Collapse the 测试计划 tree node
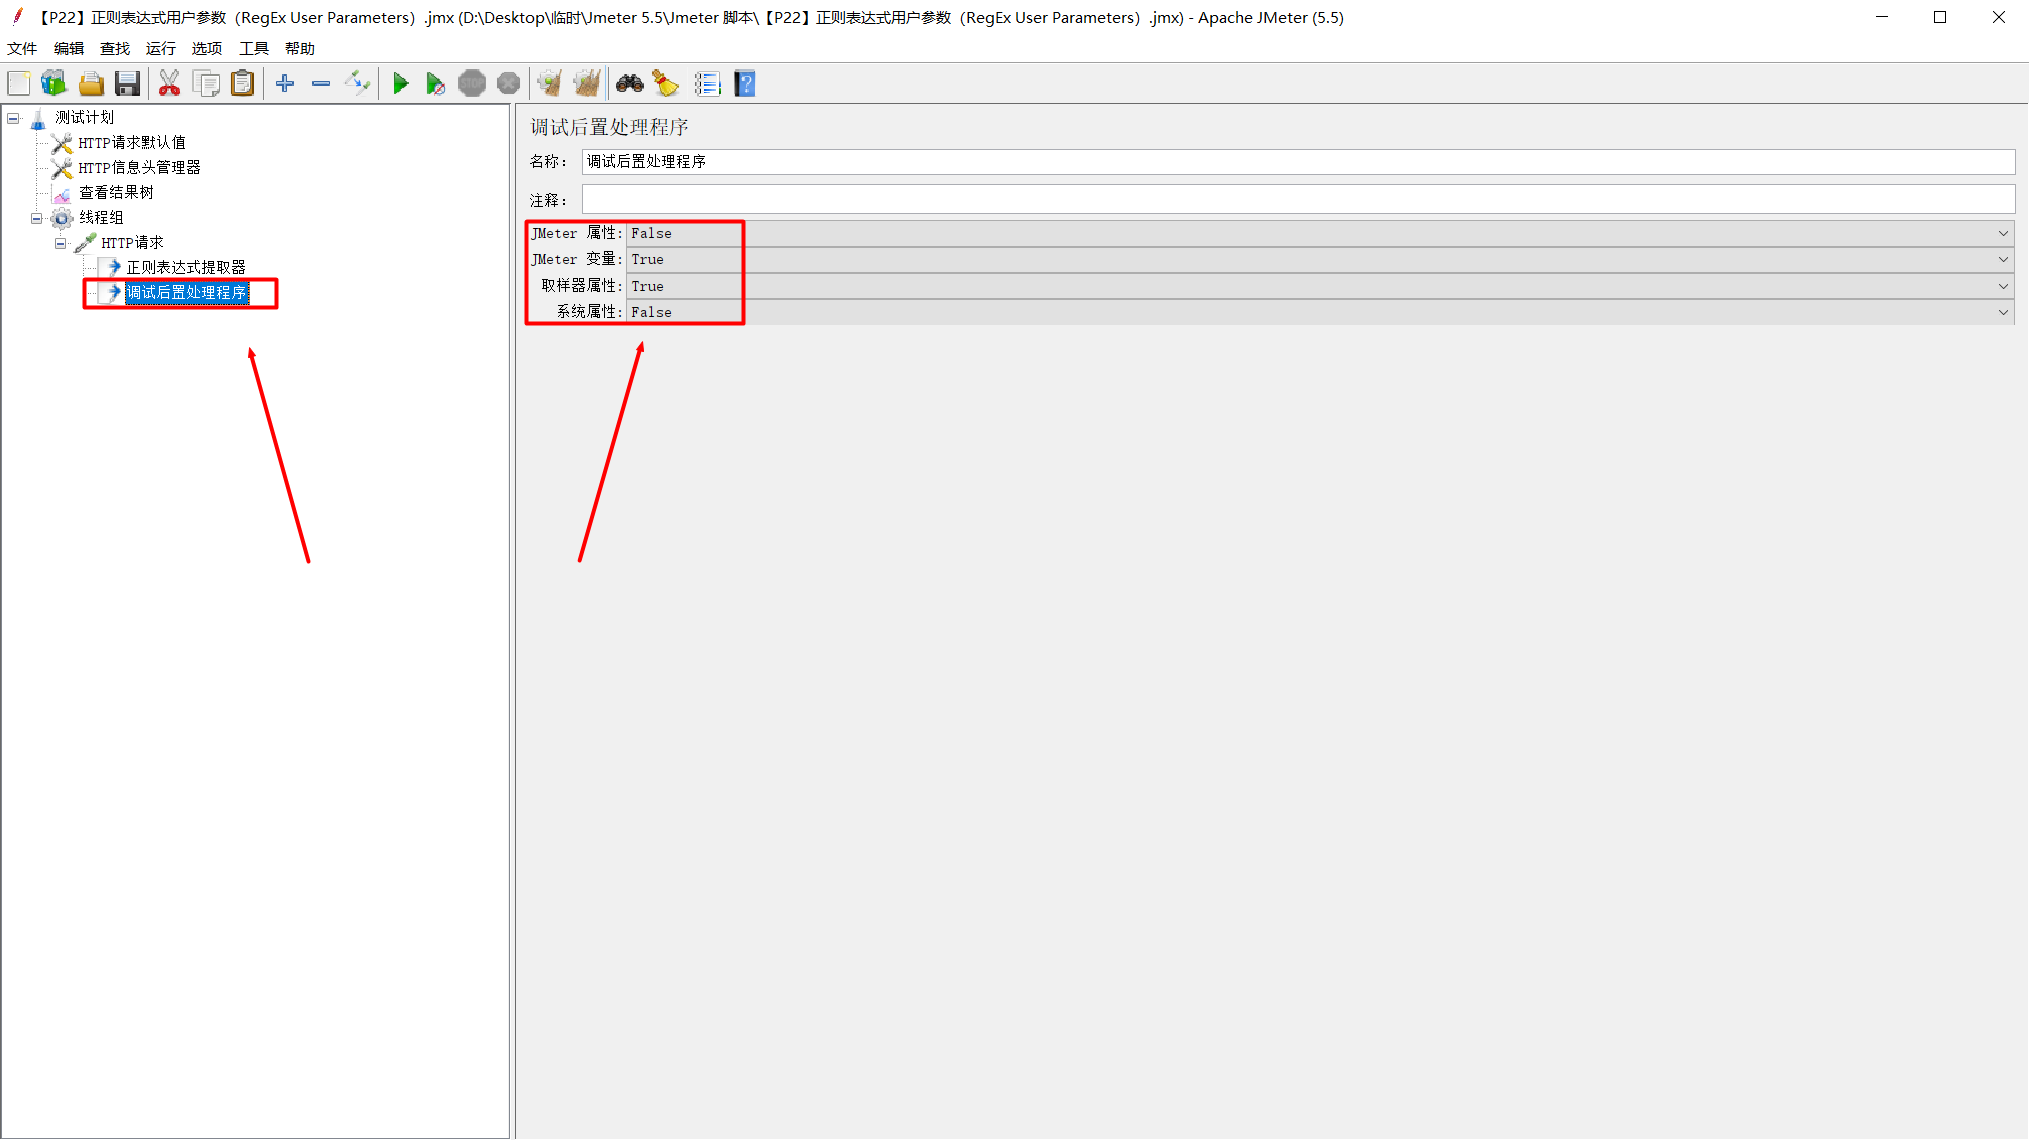This screenshot has width=2029, height=1140. tap(13, 118)
